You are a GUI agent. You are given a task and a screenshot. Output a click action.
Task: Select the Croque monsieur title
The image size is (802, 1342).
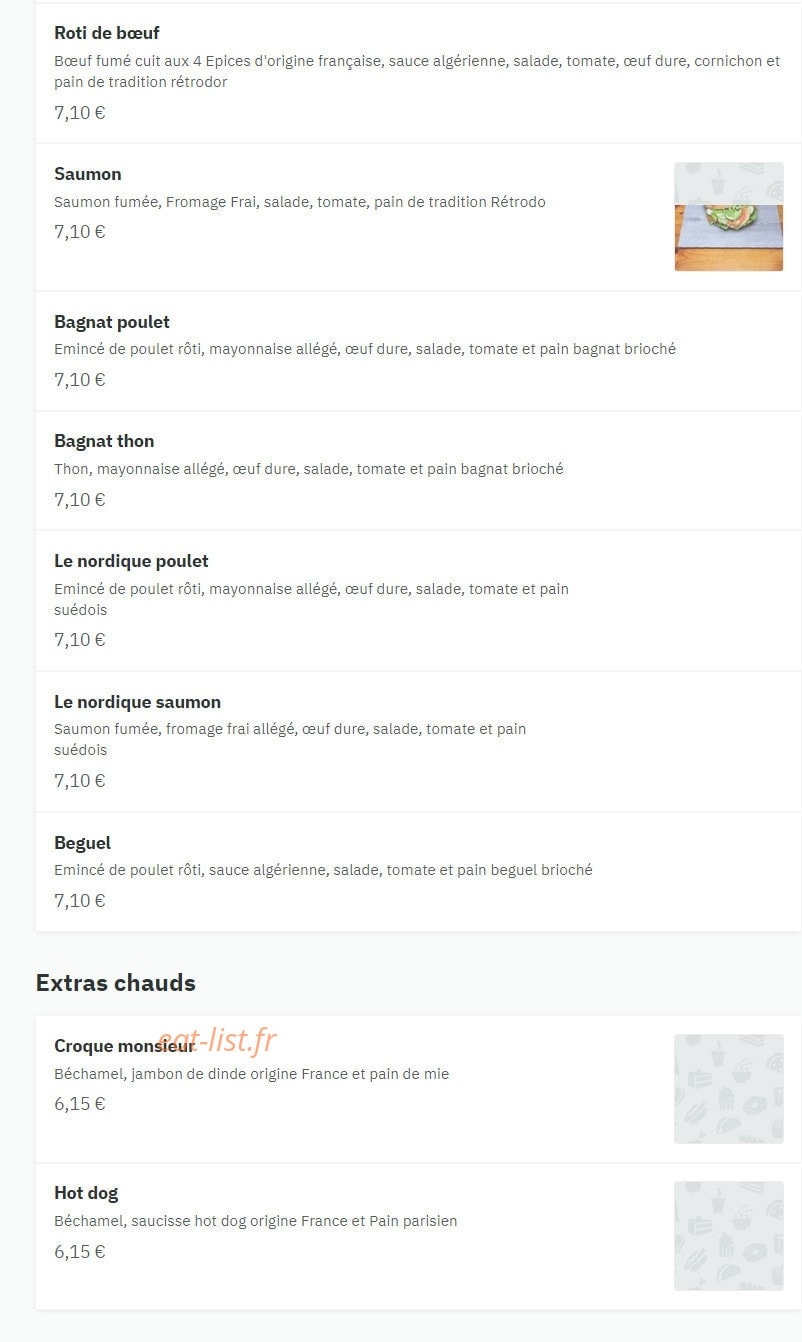click(124, 1046)
